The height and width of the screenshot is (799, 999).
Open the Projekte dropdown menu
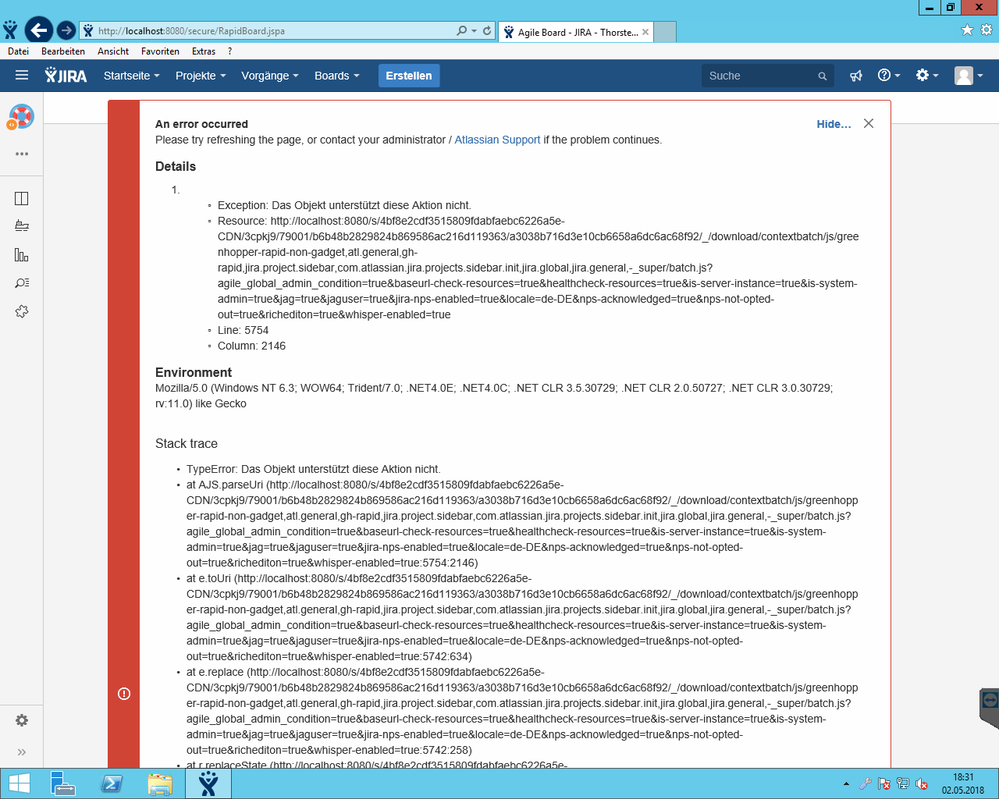coord(201,75)
